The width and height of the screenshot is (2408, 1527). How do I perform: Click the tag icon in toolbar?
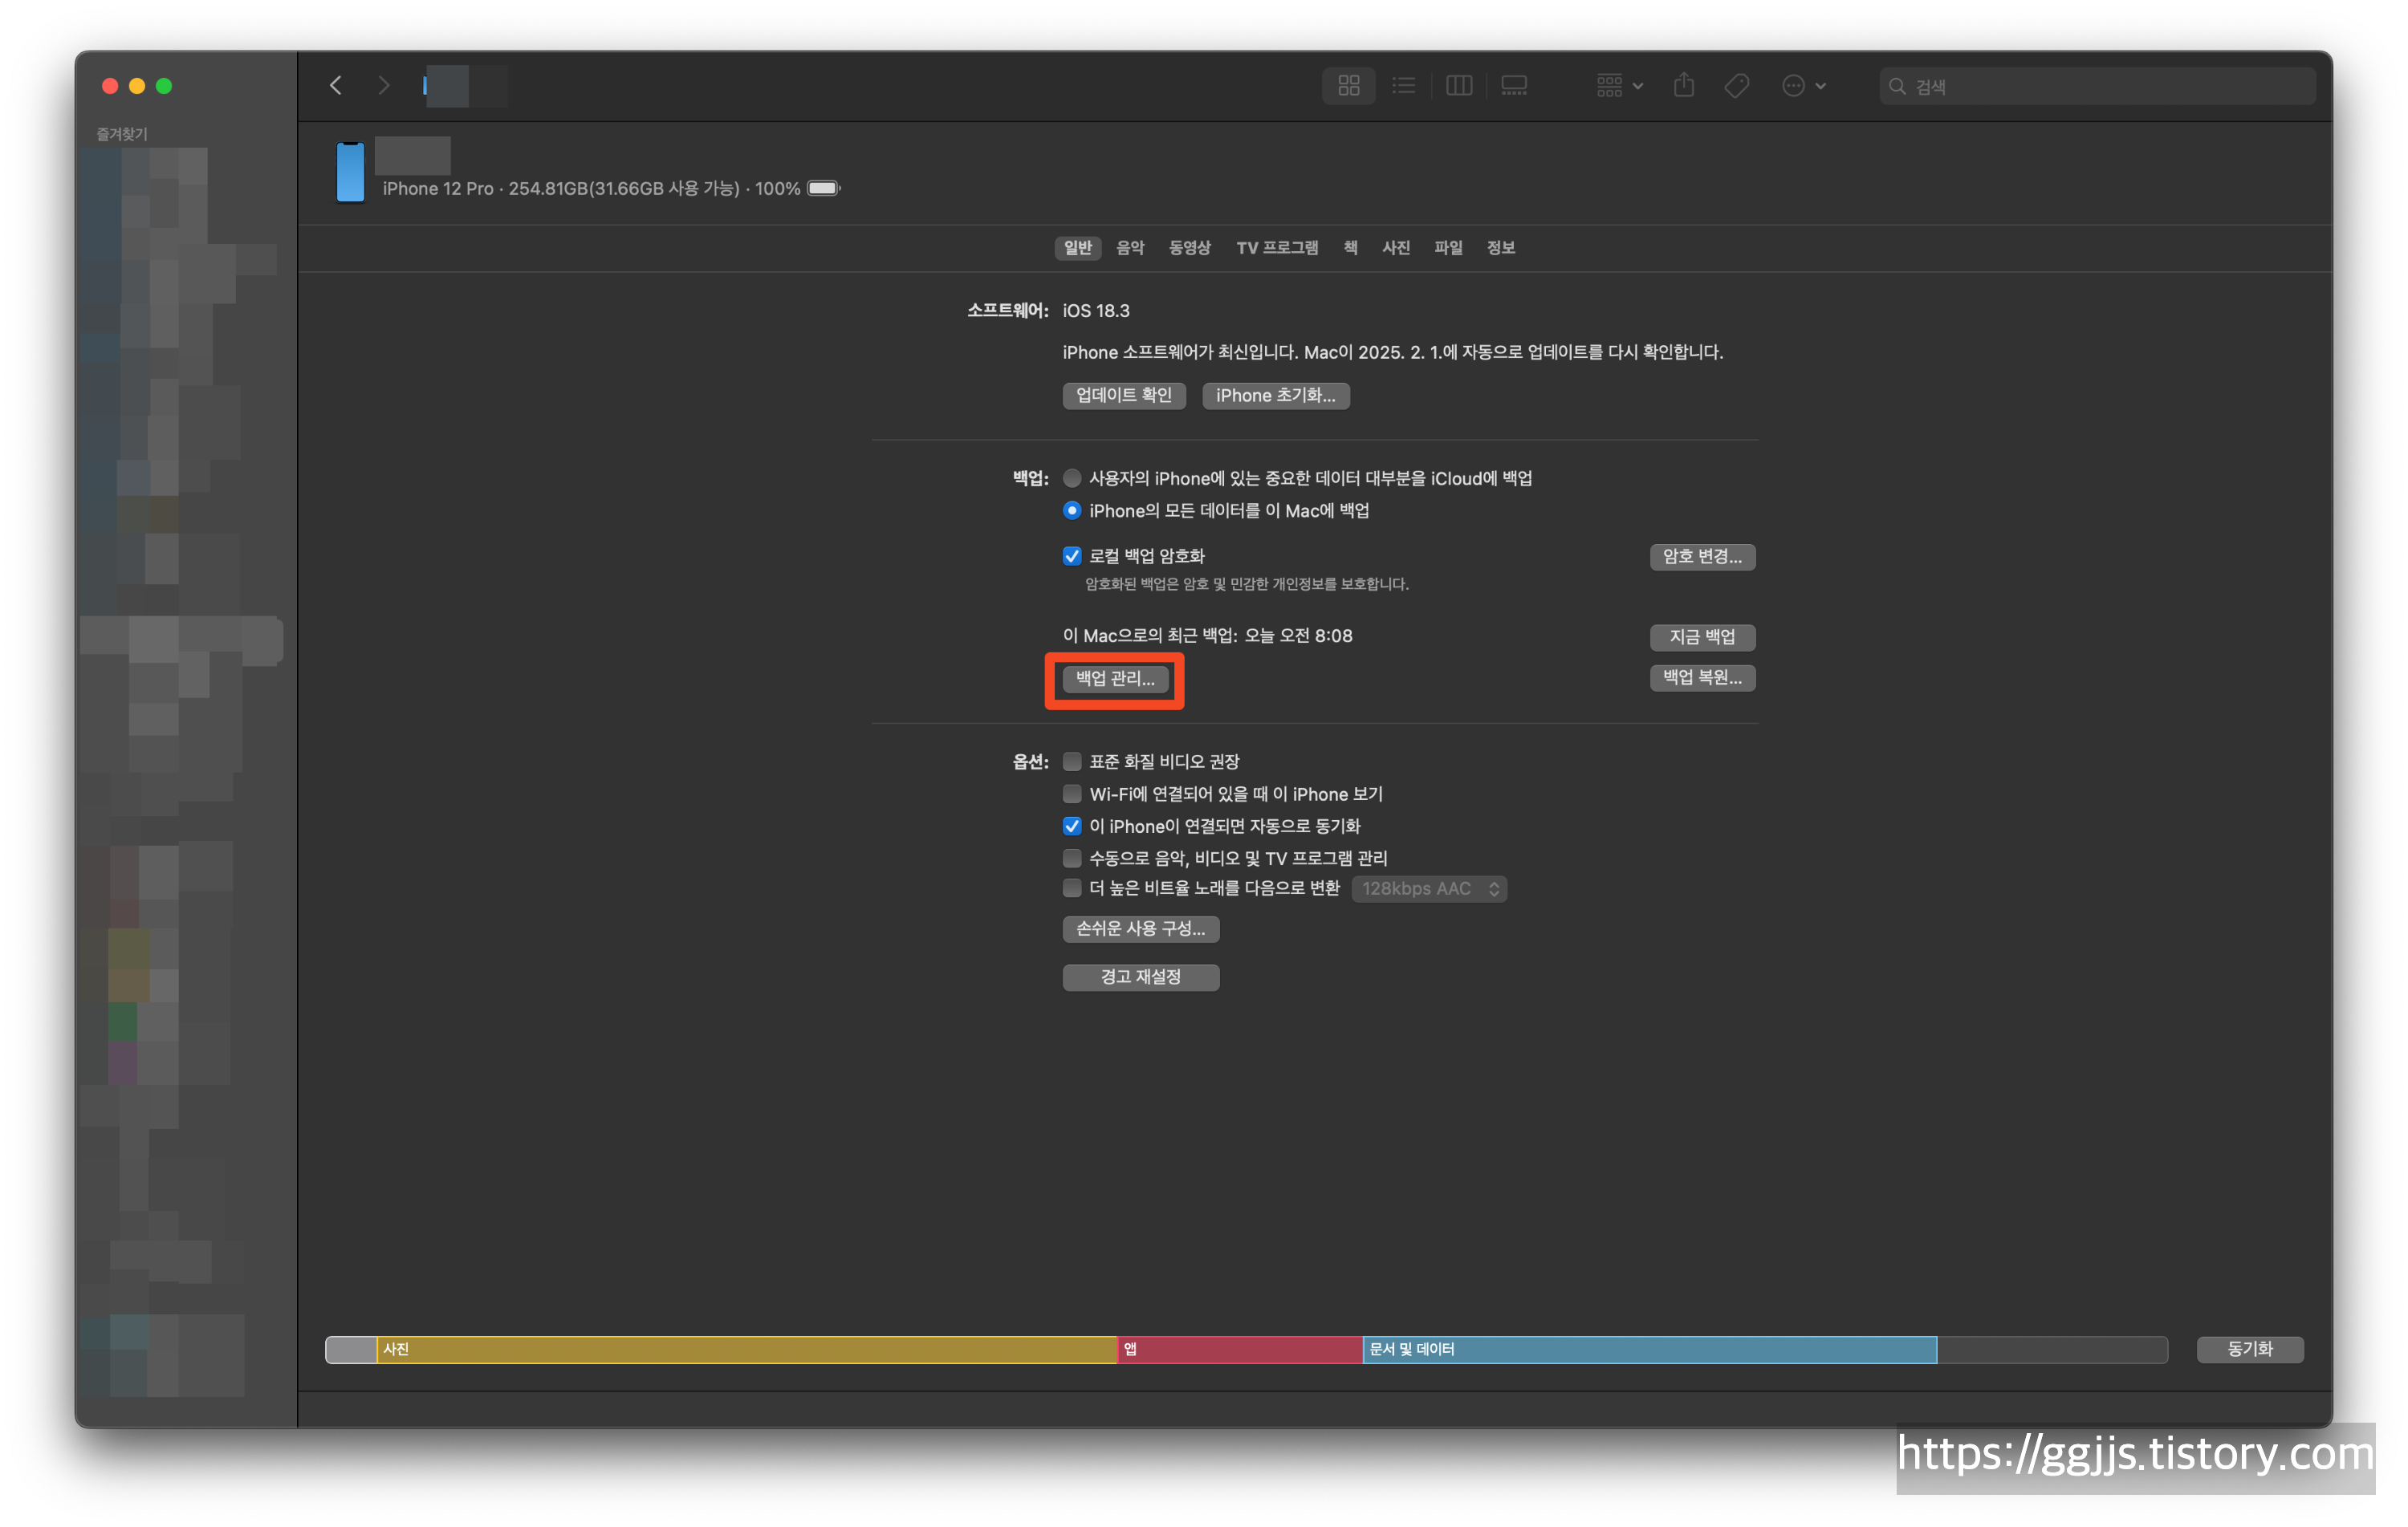point(1737,86)
